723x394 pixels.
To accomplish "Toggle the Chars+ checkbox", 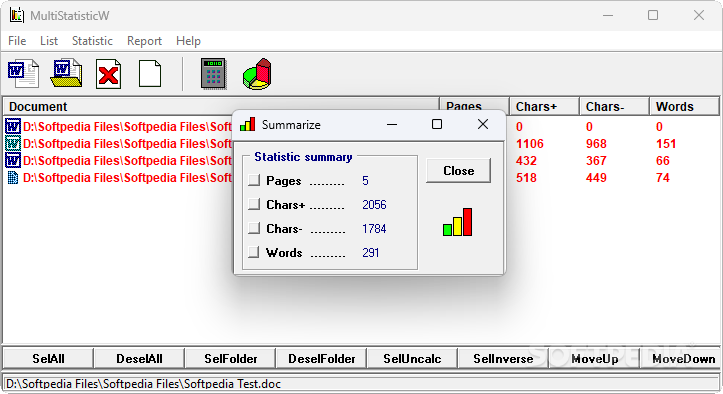I will click(254, 204).
